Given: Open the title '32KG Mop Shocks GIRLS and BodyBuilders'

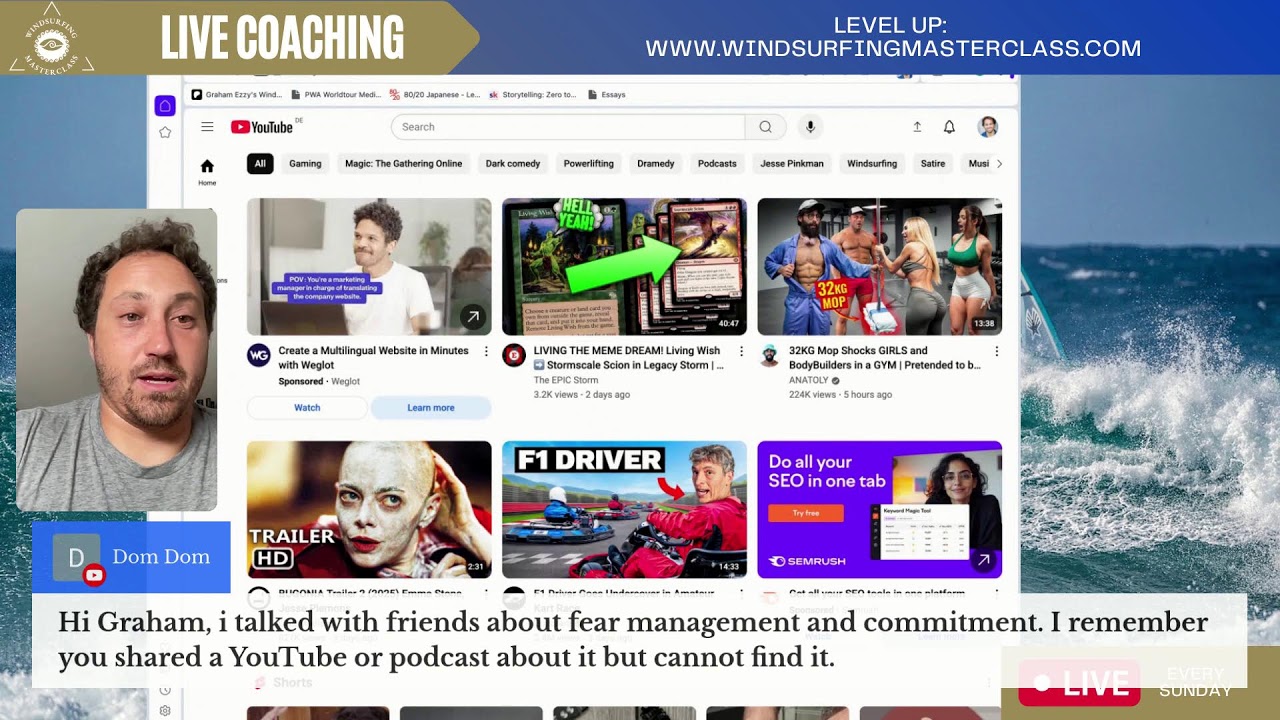Looking at the screenshot, I should [x=885, y=358].
